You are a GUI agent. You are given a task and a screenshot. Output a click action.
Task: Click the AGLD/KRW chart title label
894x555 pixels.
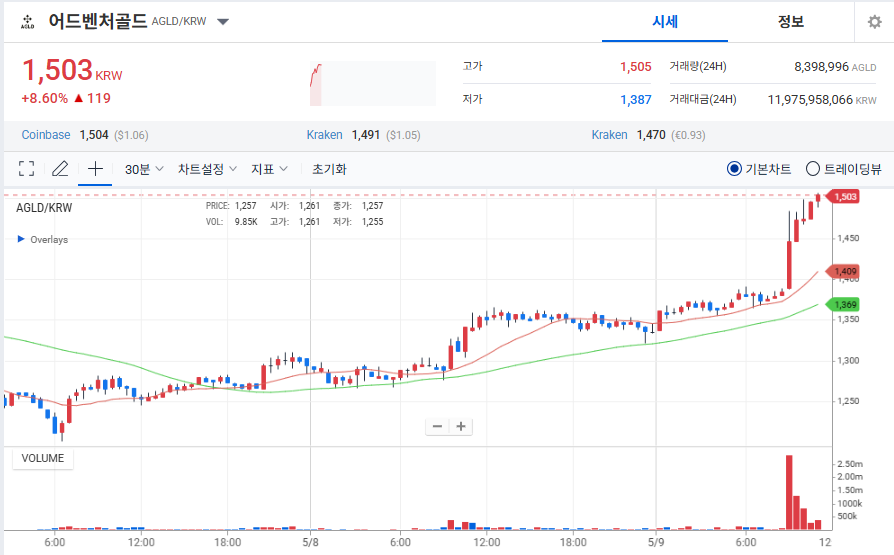[x=44, y=208]
